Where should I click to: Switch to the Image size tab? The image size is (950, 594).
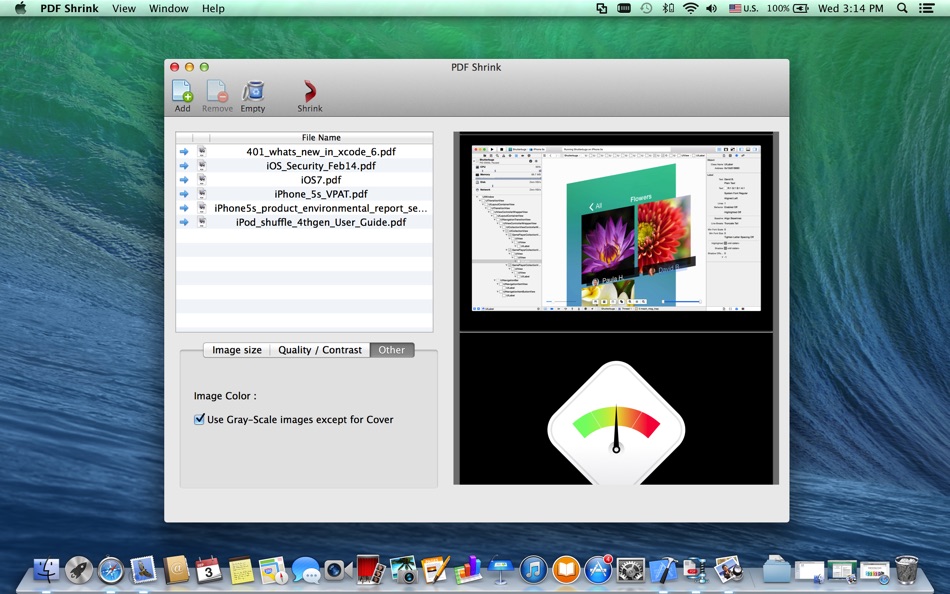(236, 350)
